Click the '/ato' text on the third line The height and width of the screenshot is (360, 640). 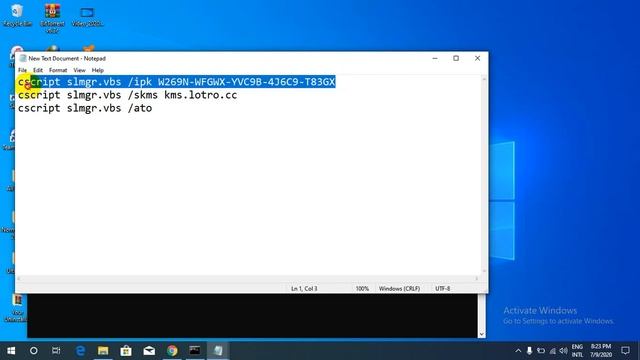point(140,108)
